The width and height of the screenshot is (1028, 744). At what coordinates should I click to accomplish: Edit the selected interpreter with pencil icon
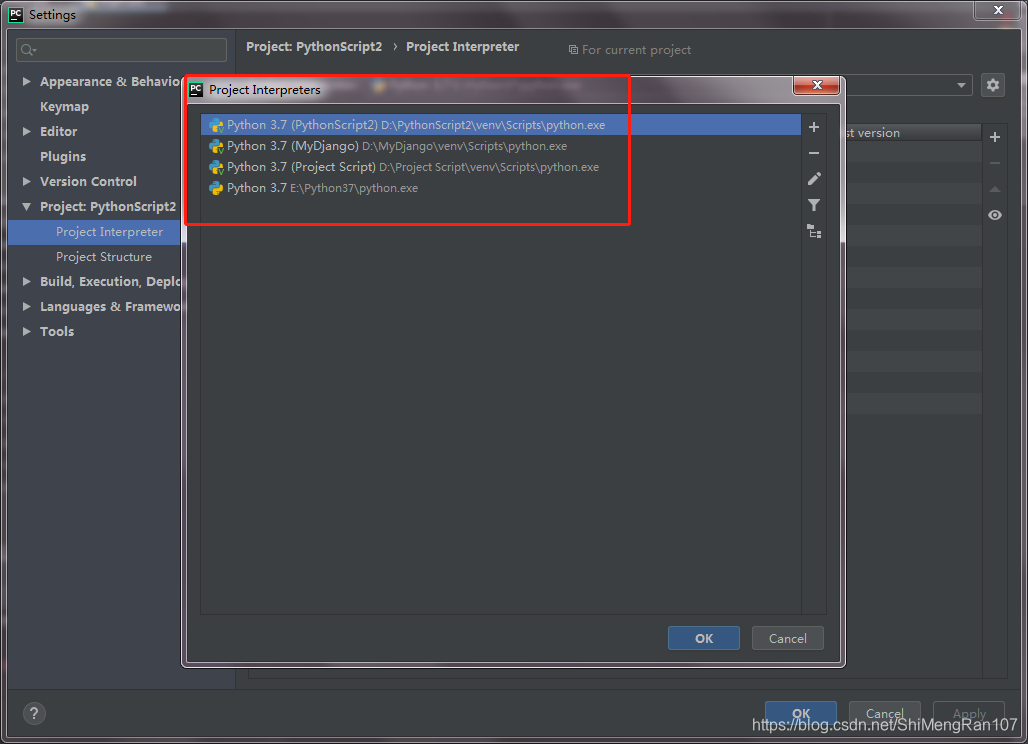(x=814, y=179)
